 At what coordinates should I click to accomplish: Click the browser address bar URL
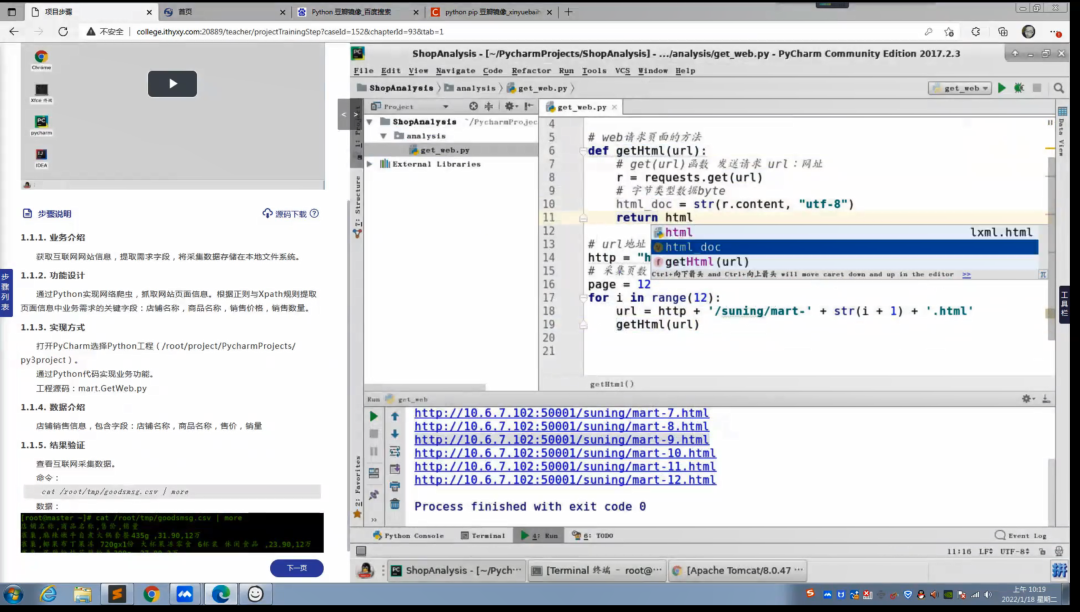pyautogui.click(x=290, y=32)
